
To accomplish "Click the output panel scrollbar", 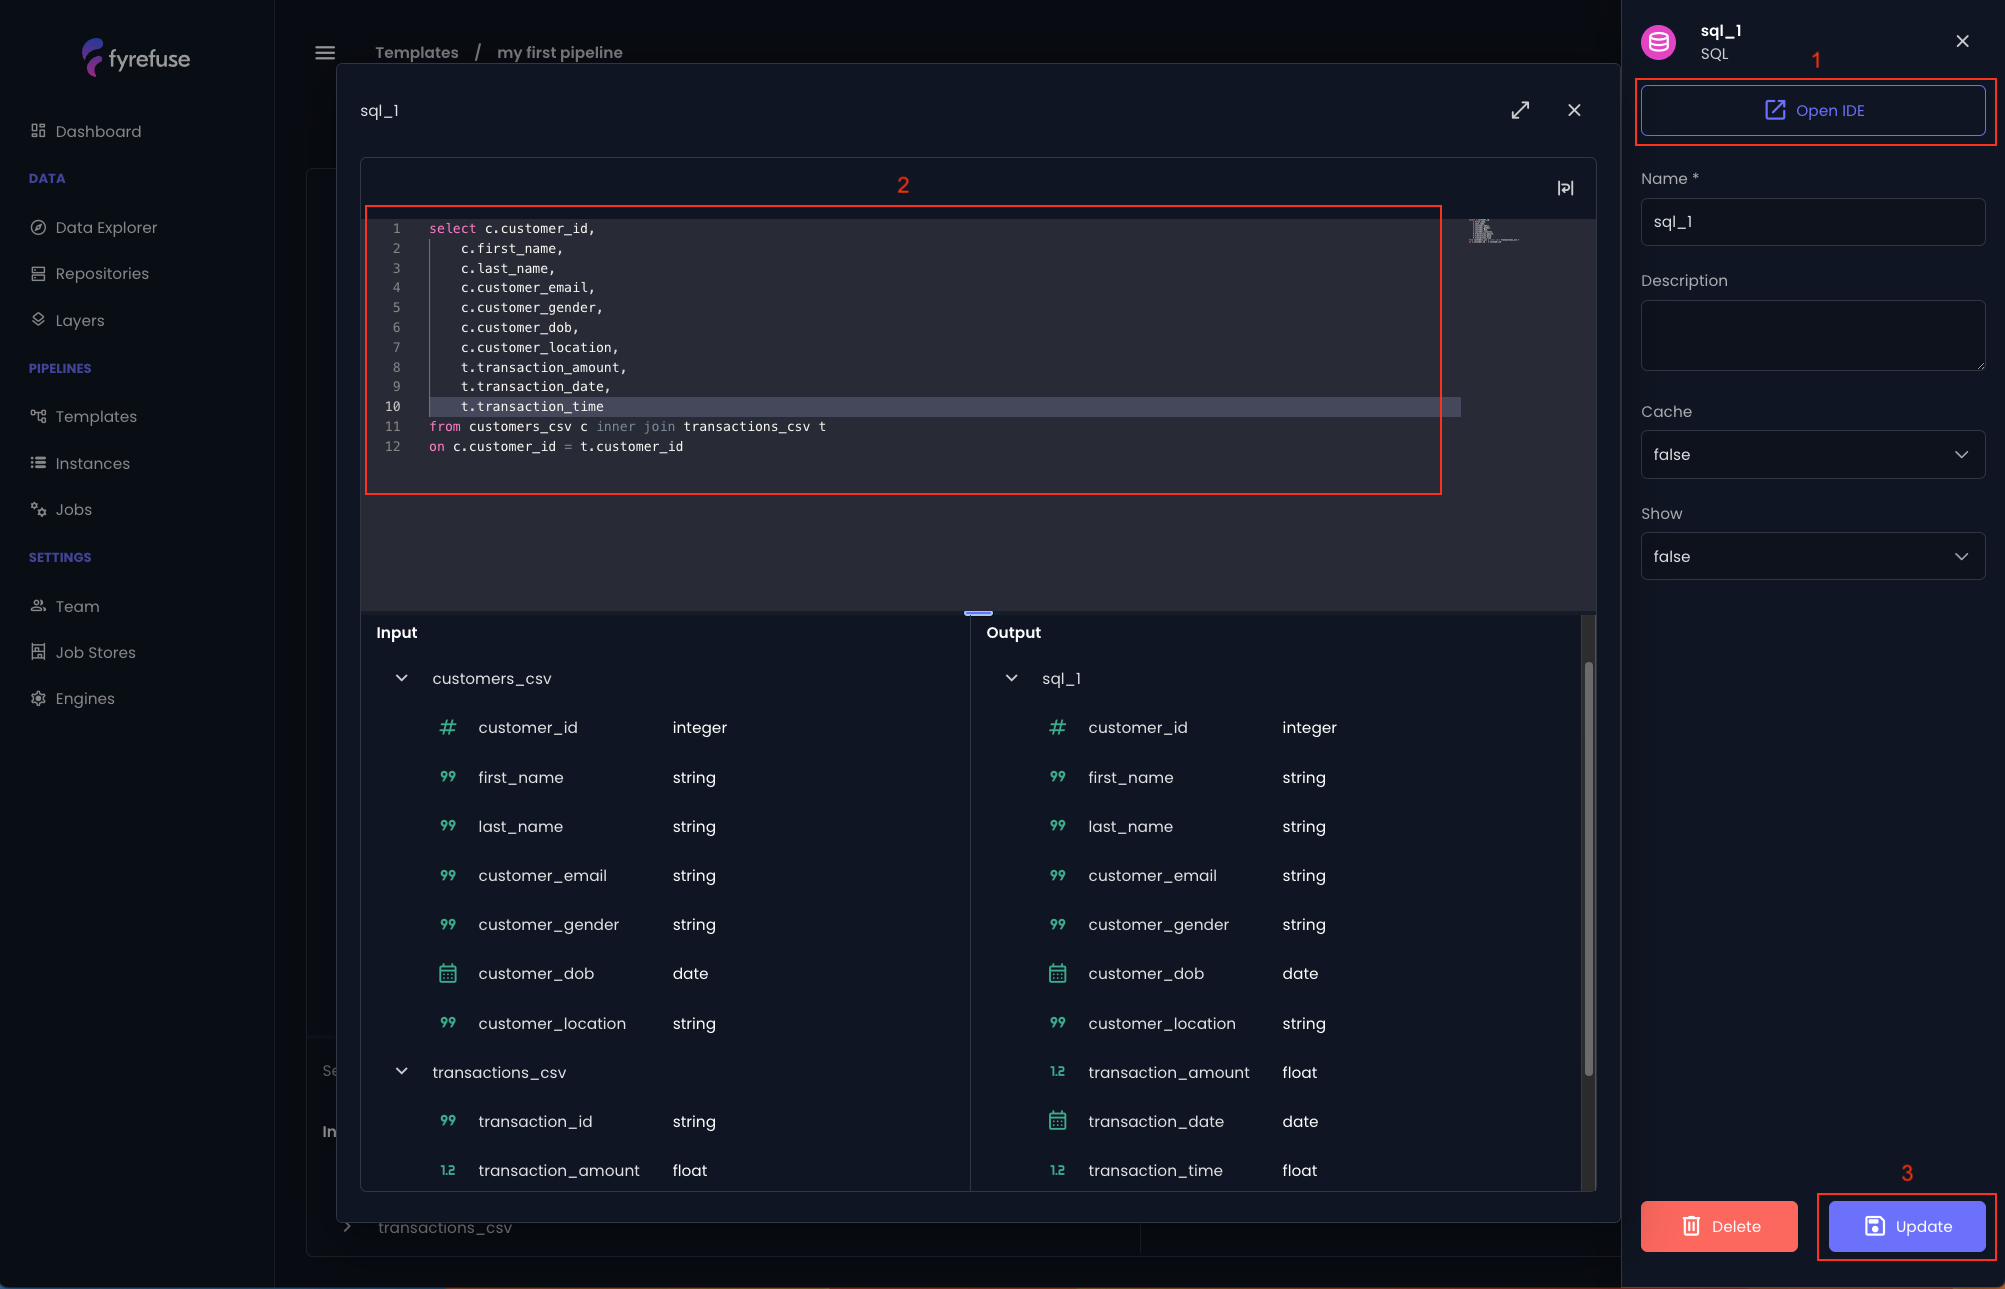I will pyautogui.click(x=1588, y=868).
